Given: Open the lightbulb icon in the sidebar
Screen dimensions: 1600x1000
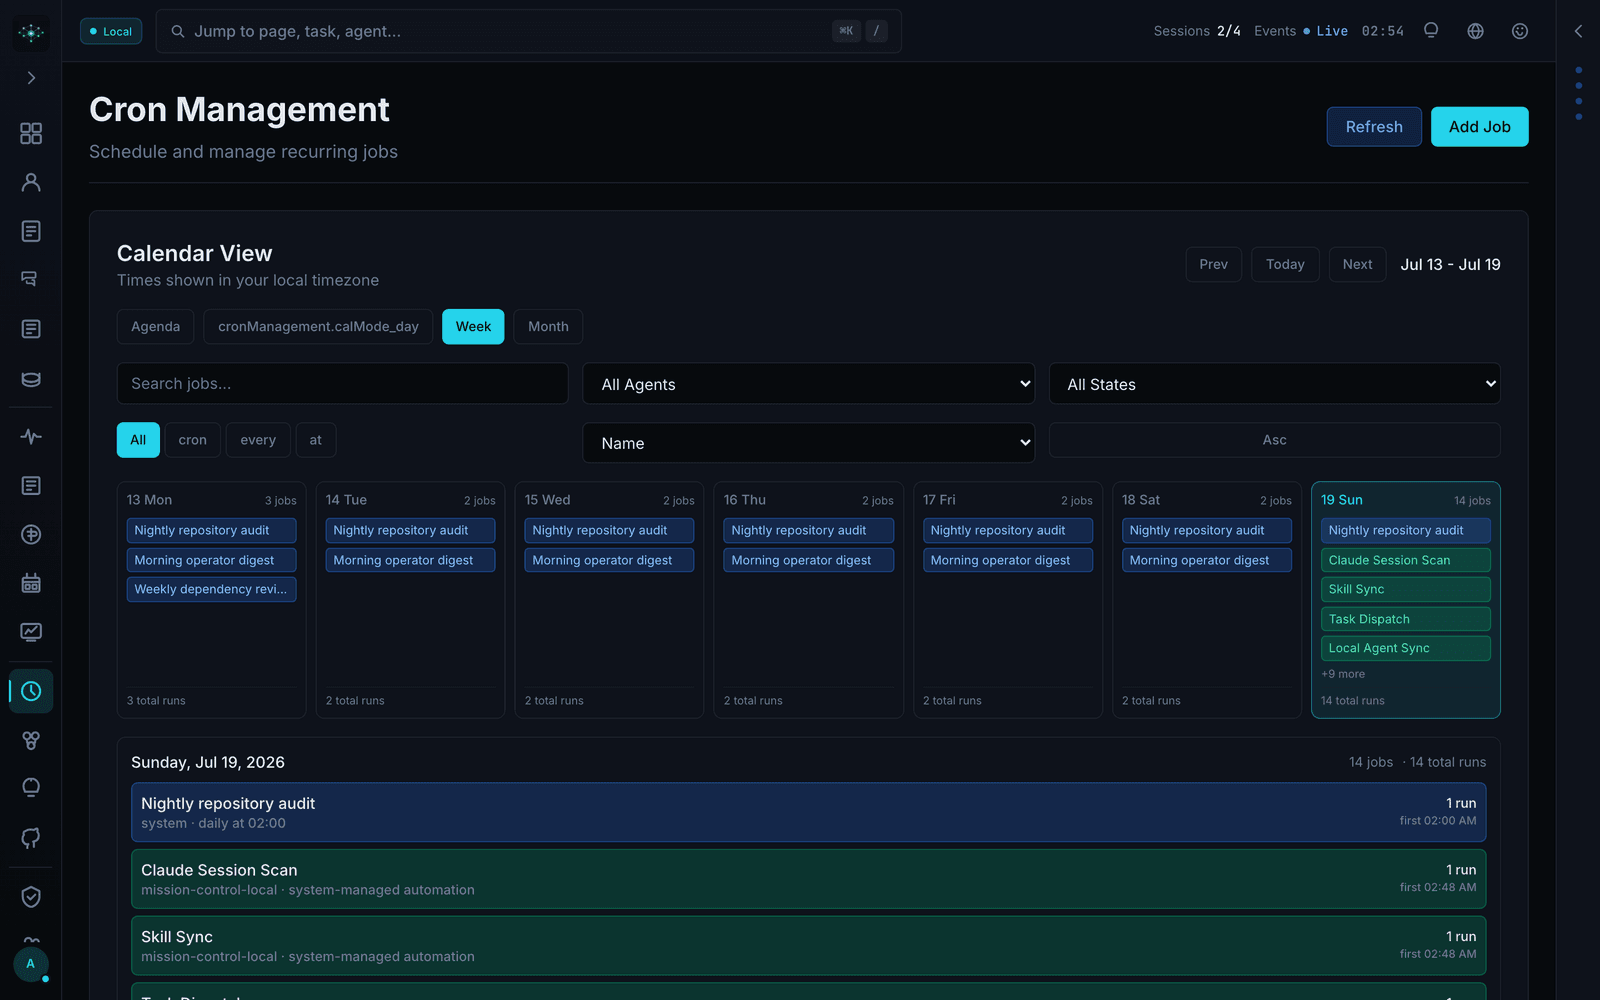Looking at the screenshot, I should tap(31, 788).
